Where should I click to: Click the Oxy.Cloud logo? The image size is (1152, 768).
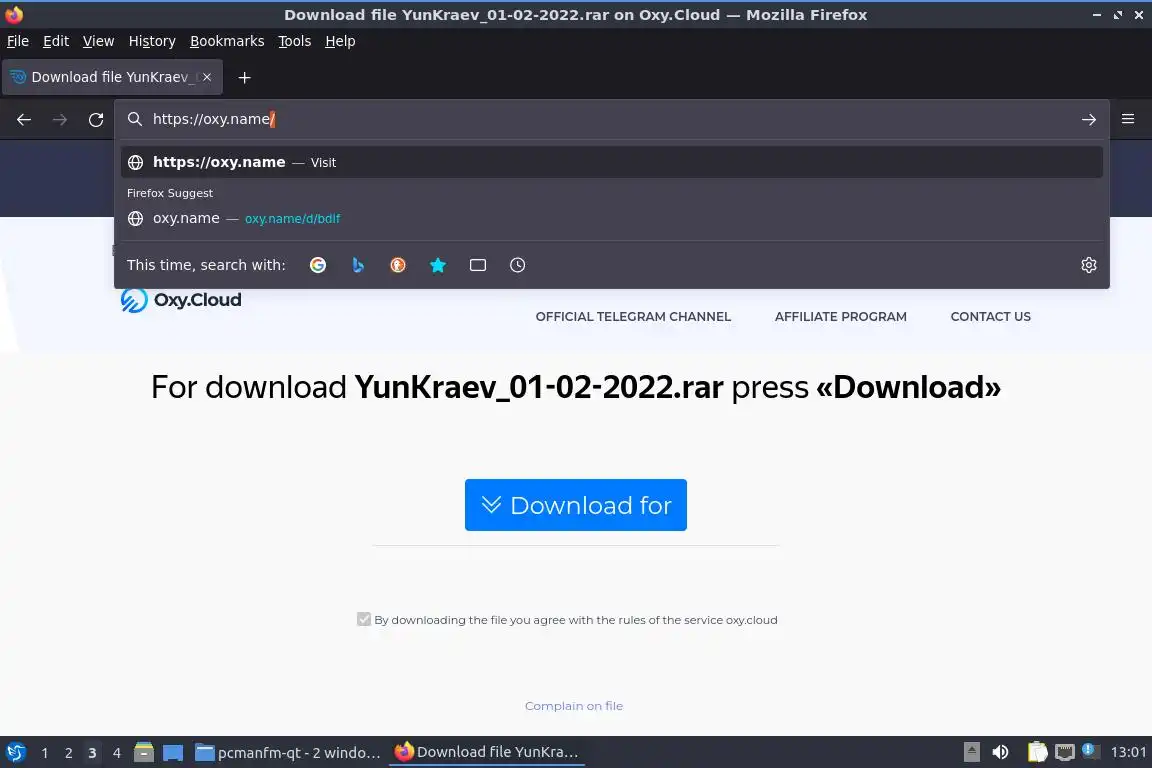pos(181,300)
